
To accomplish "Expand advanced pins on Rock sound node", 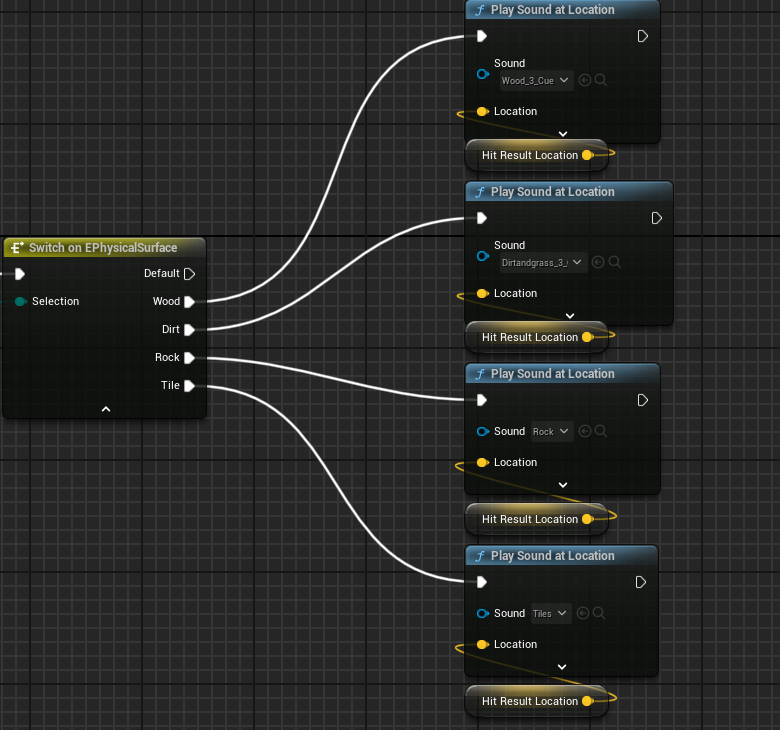I will coord(563,485).
